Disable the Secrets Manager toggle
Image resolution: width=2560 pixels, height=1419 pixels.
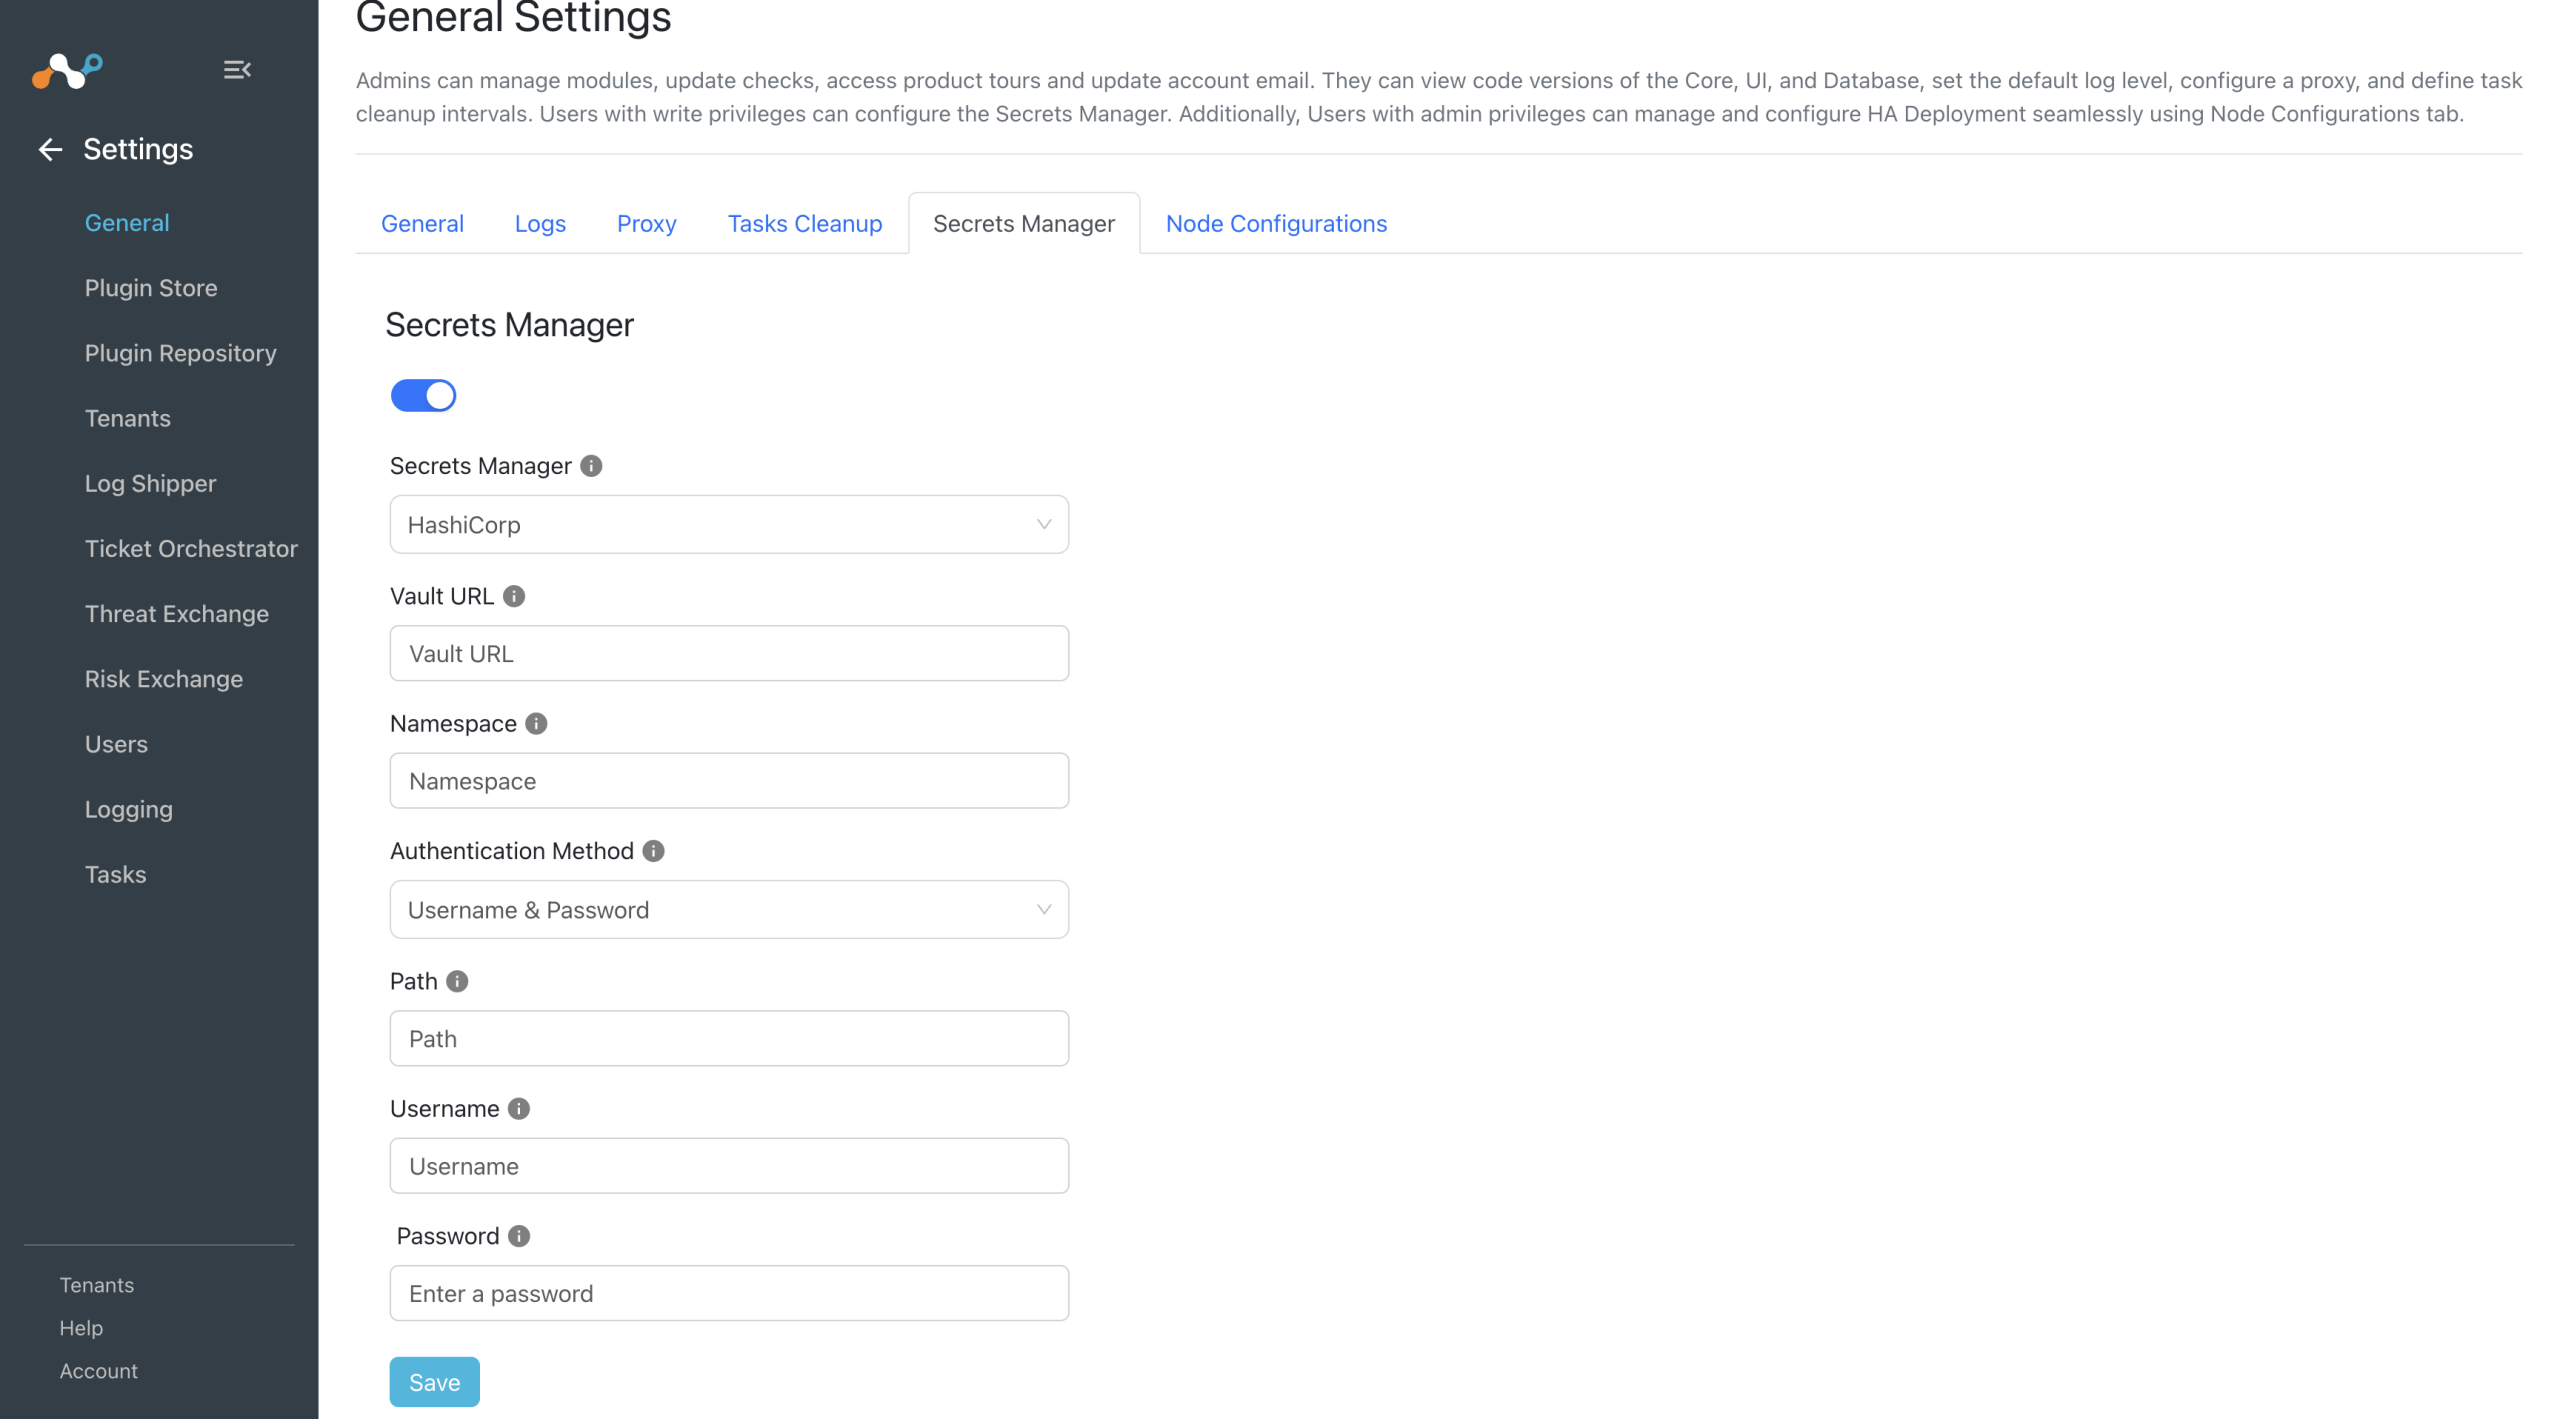pos(422,395)
